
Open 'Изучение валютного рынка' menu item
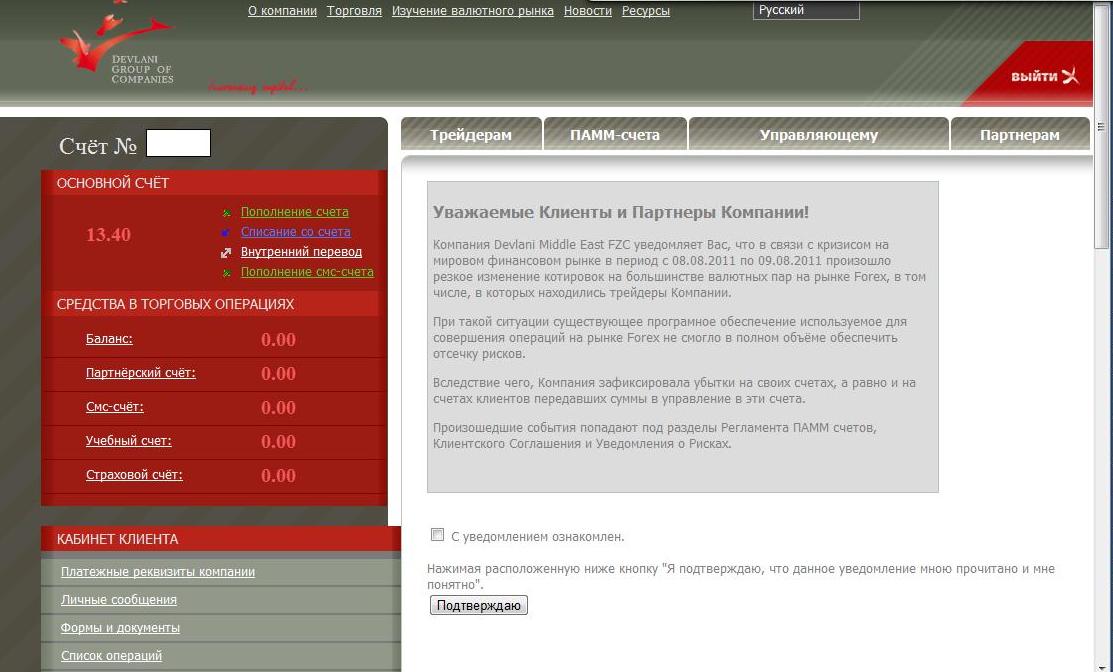(x=472, y=11)
